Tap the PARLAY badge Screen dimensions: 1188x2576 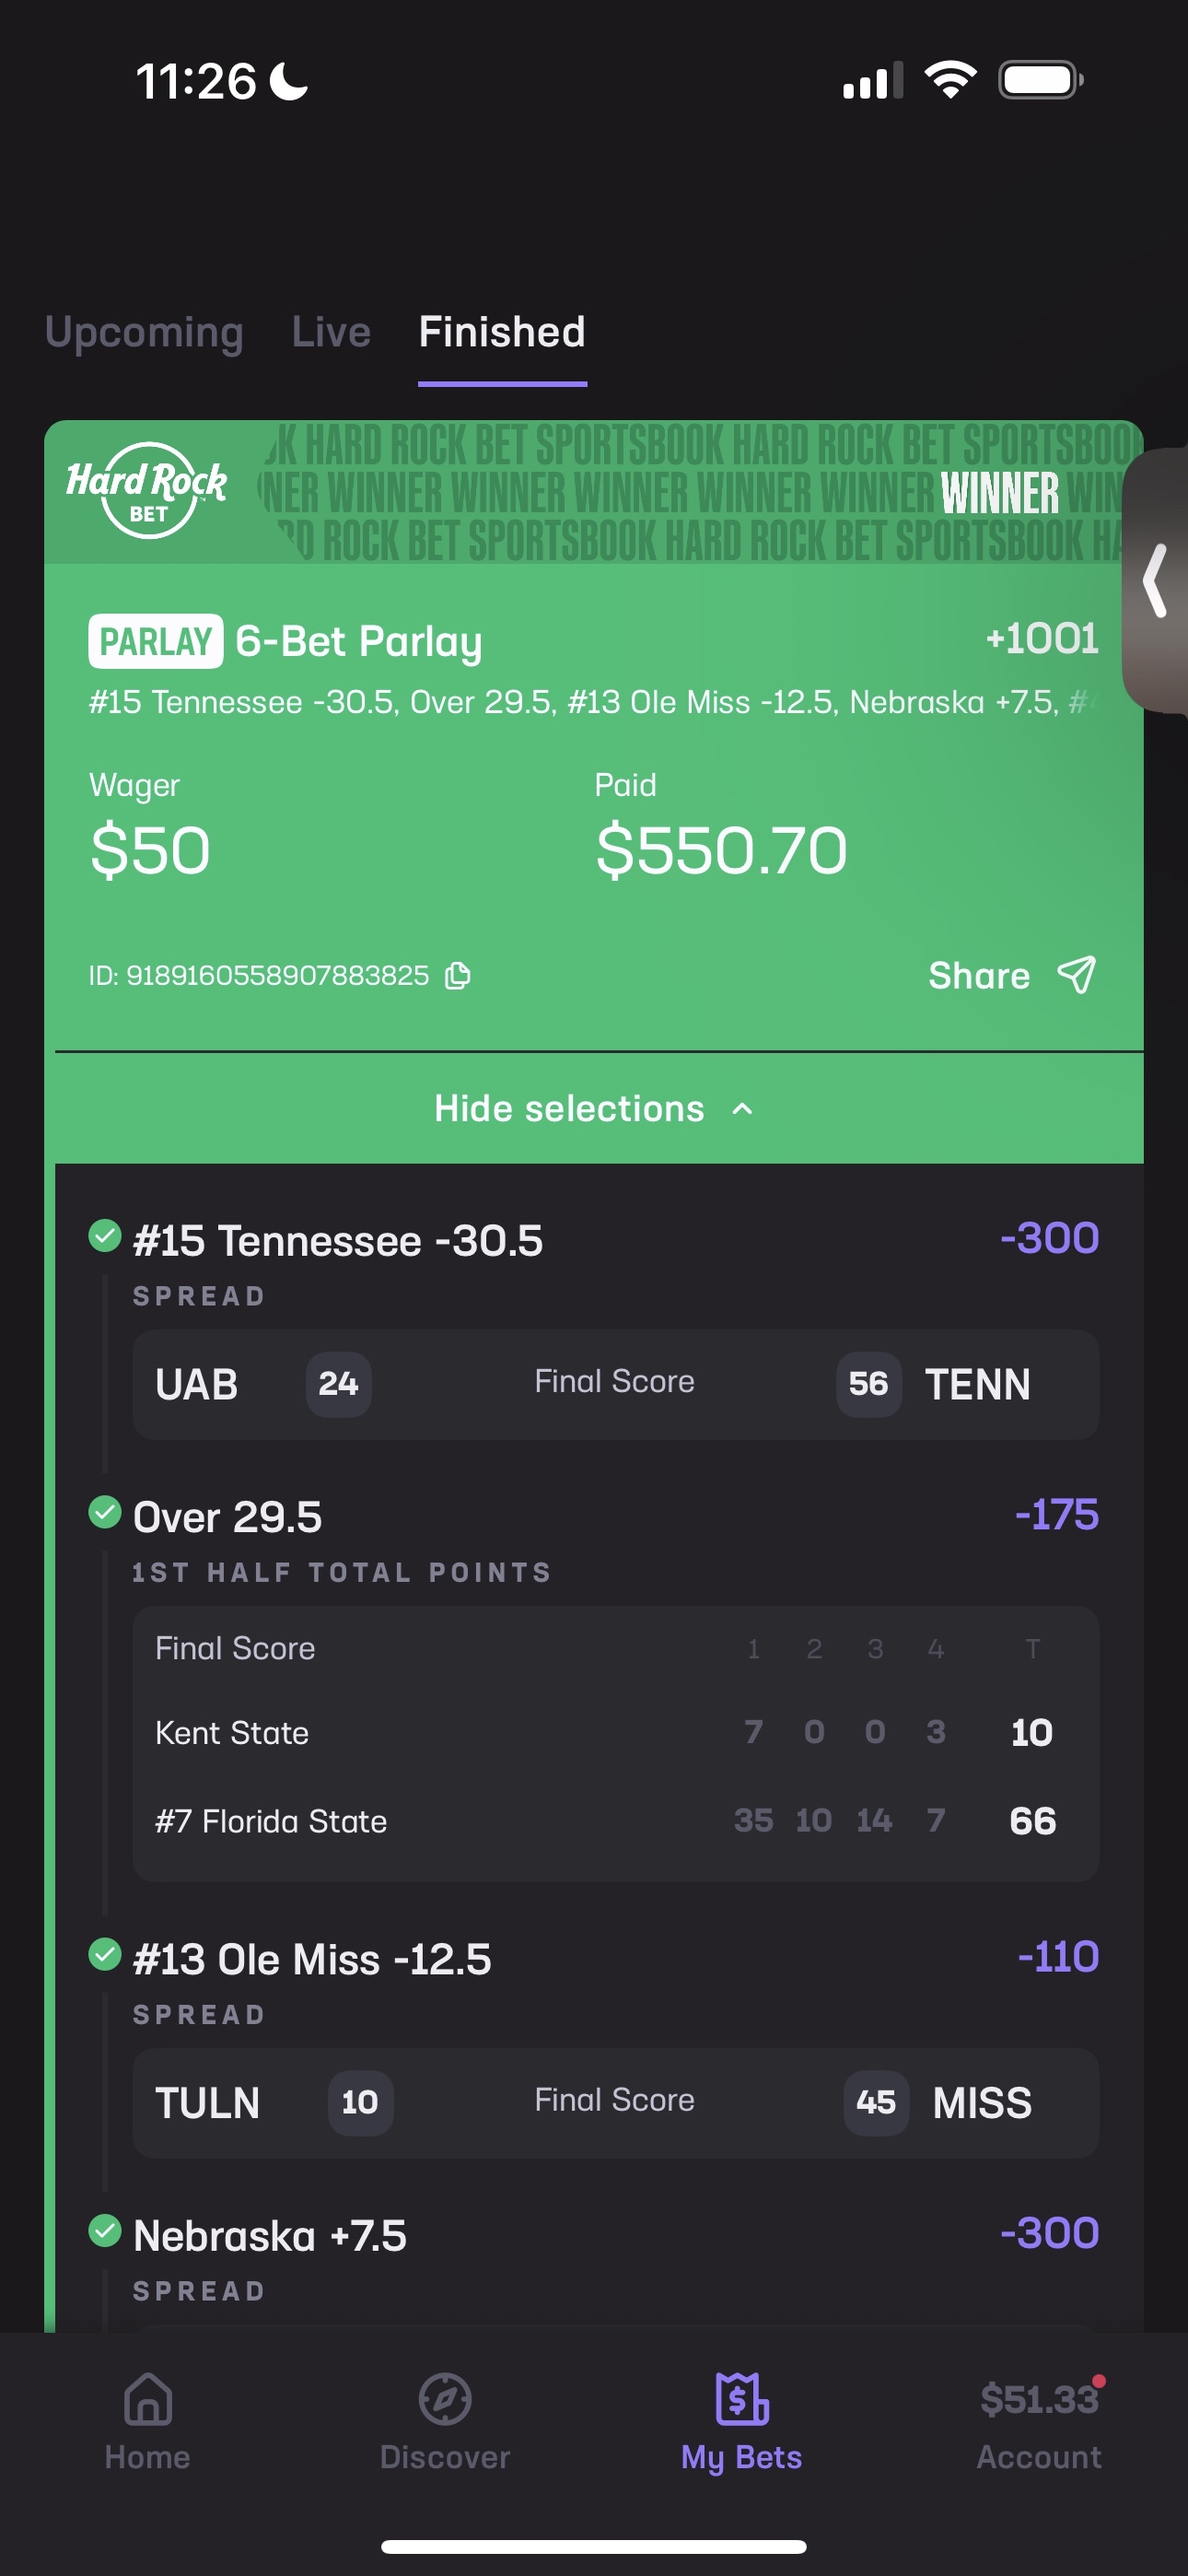[x=156, y=641]
